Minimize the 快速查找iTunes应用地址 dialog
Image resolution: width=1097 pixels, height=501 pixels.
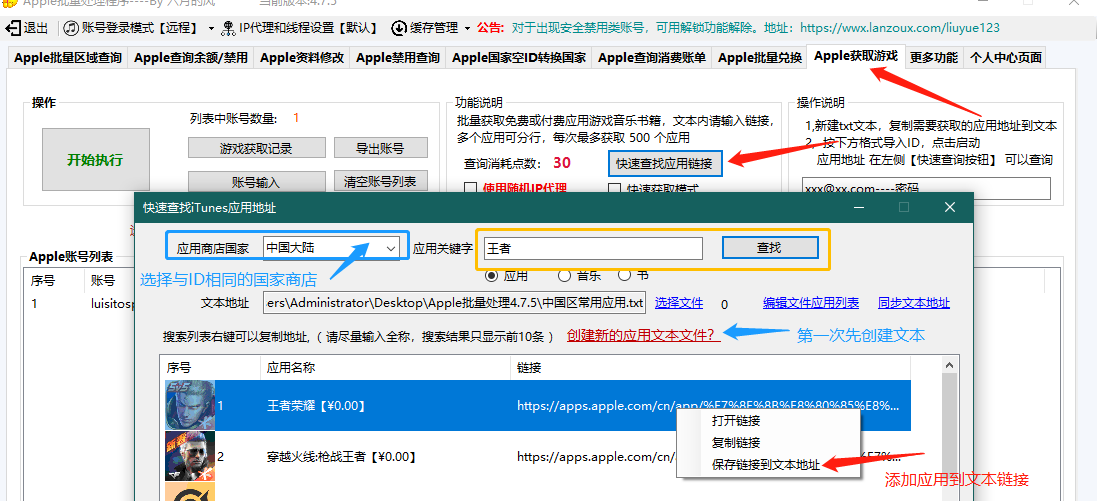[x=858, y=207]
